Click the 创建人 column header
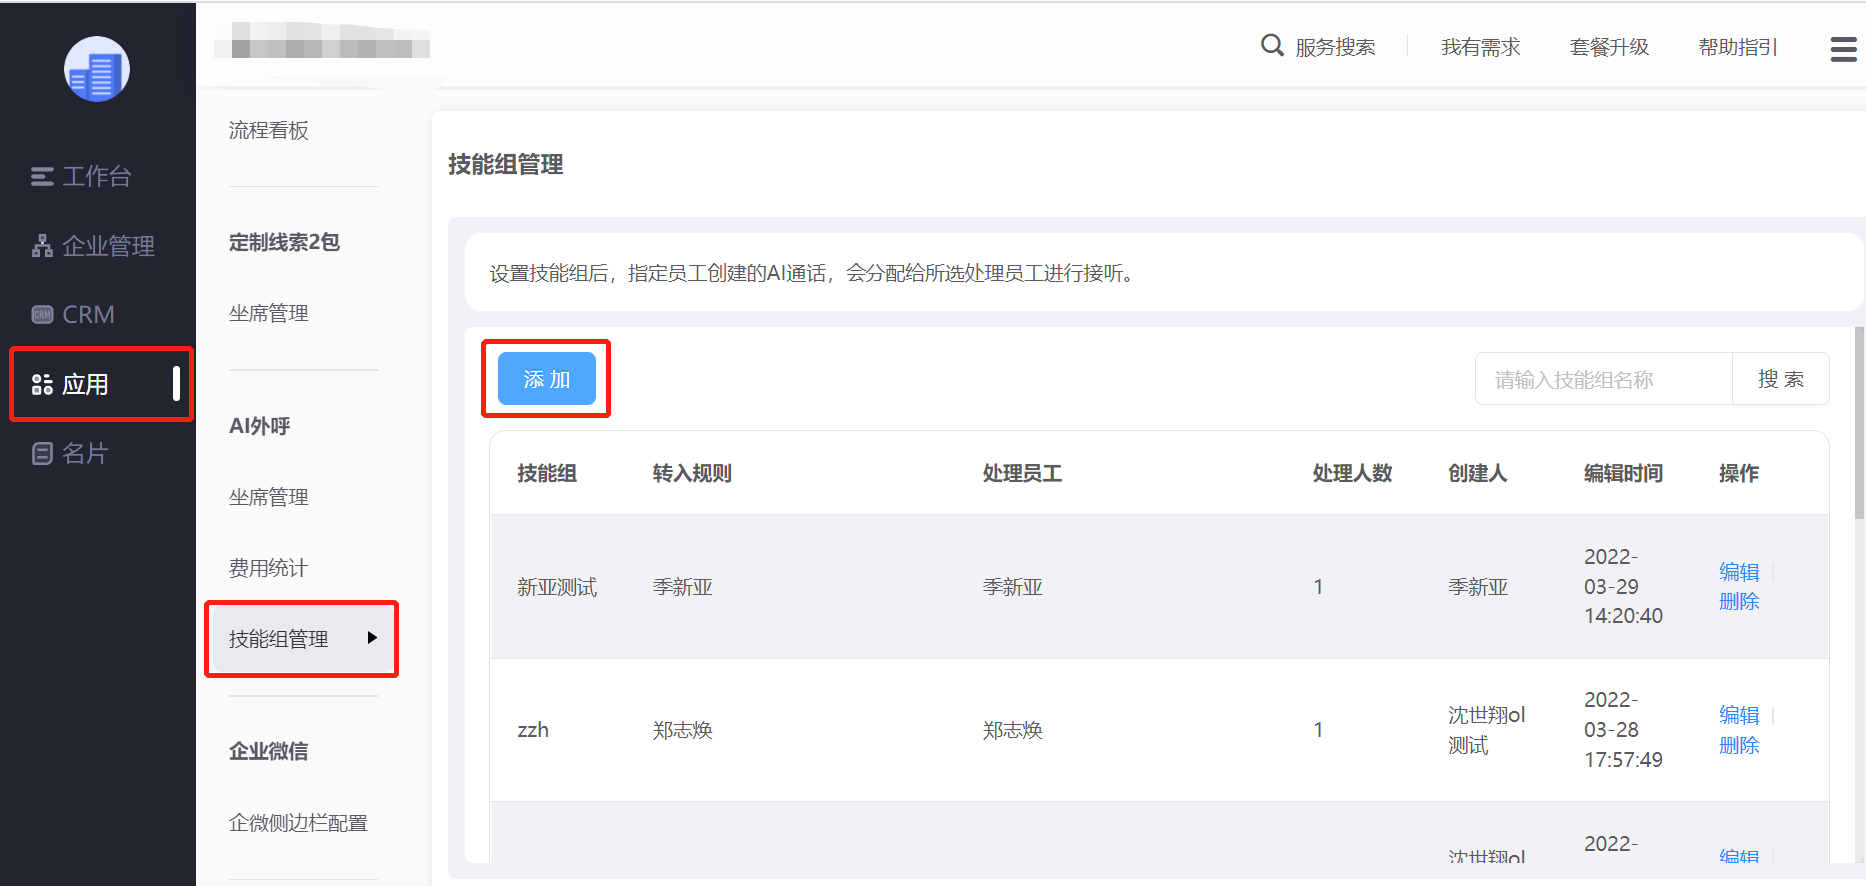Image resolution: width=1866 pixels, height=886 pixels. [x=1478, y=473]
